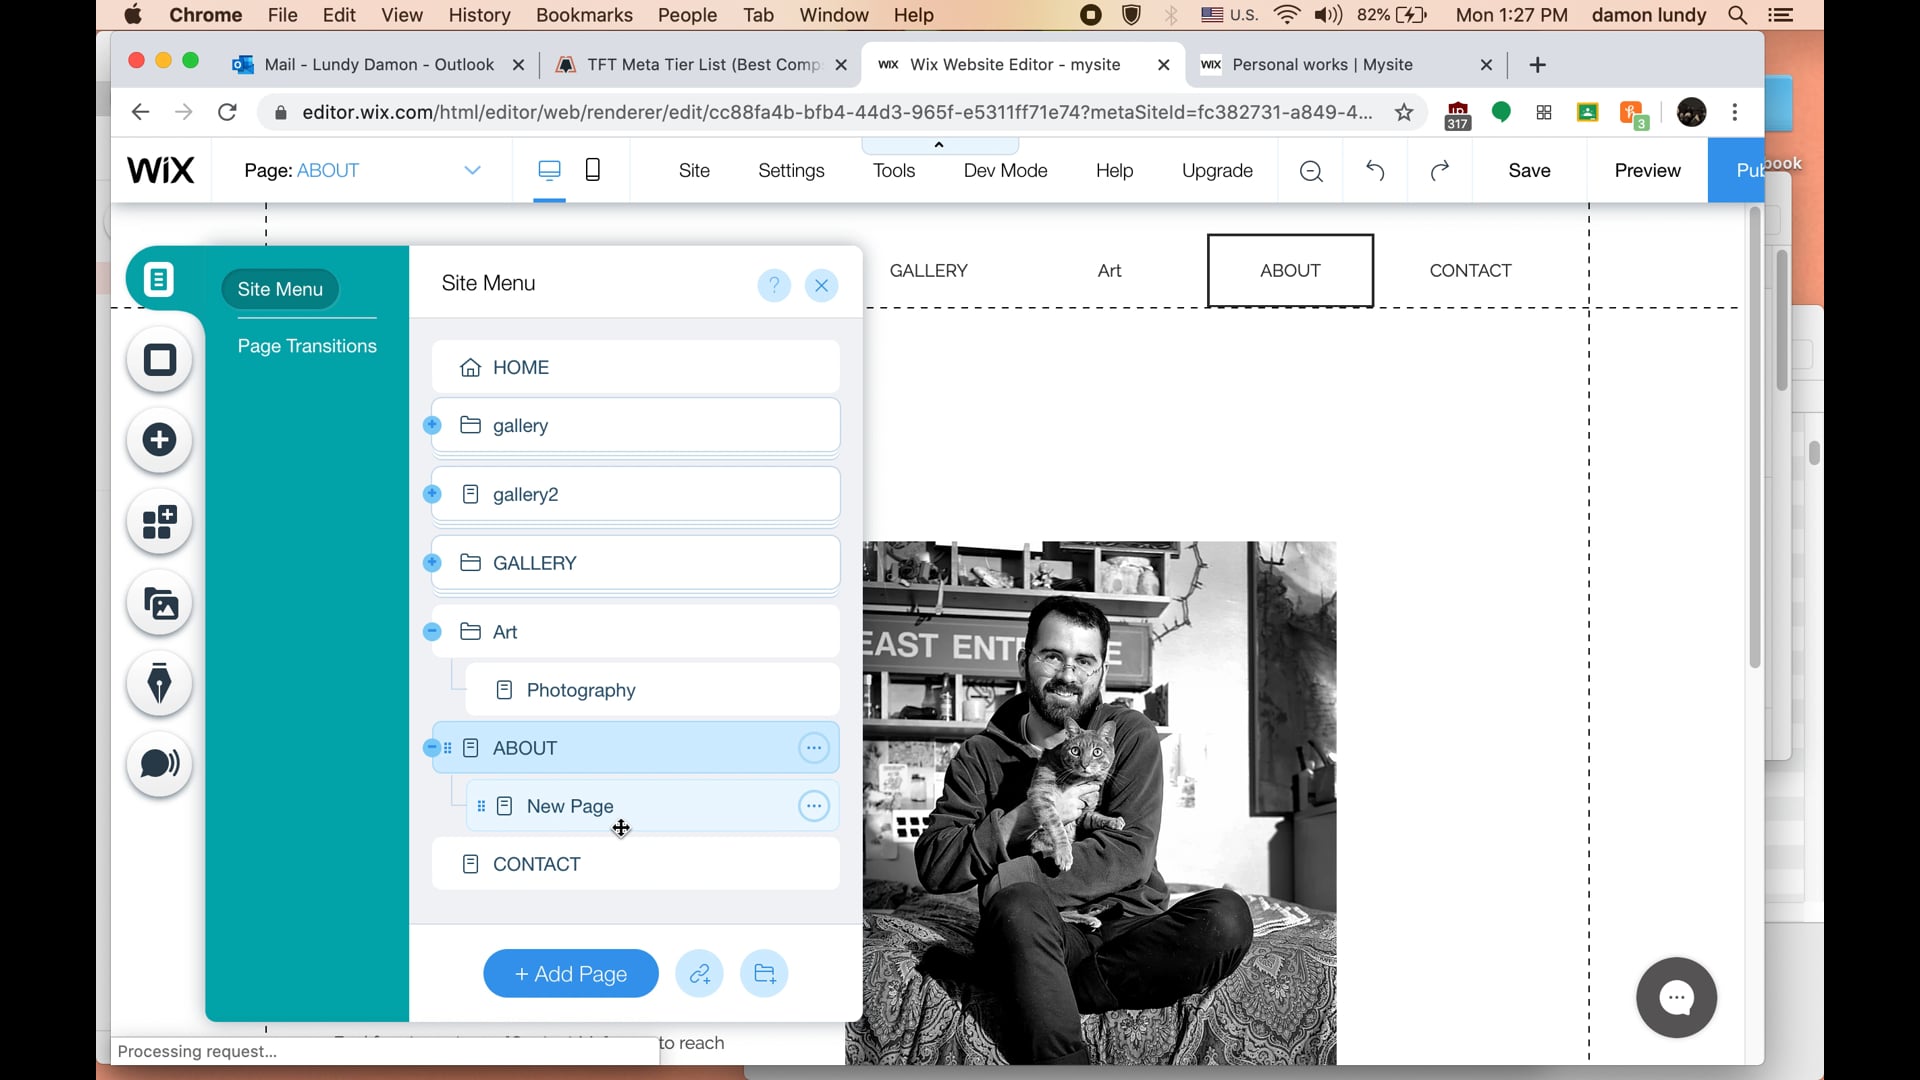Open the chat bubble sidebar panel

tap(159, 765)
